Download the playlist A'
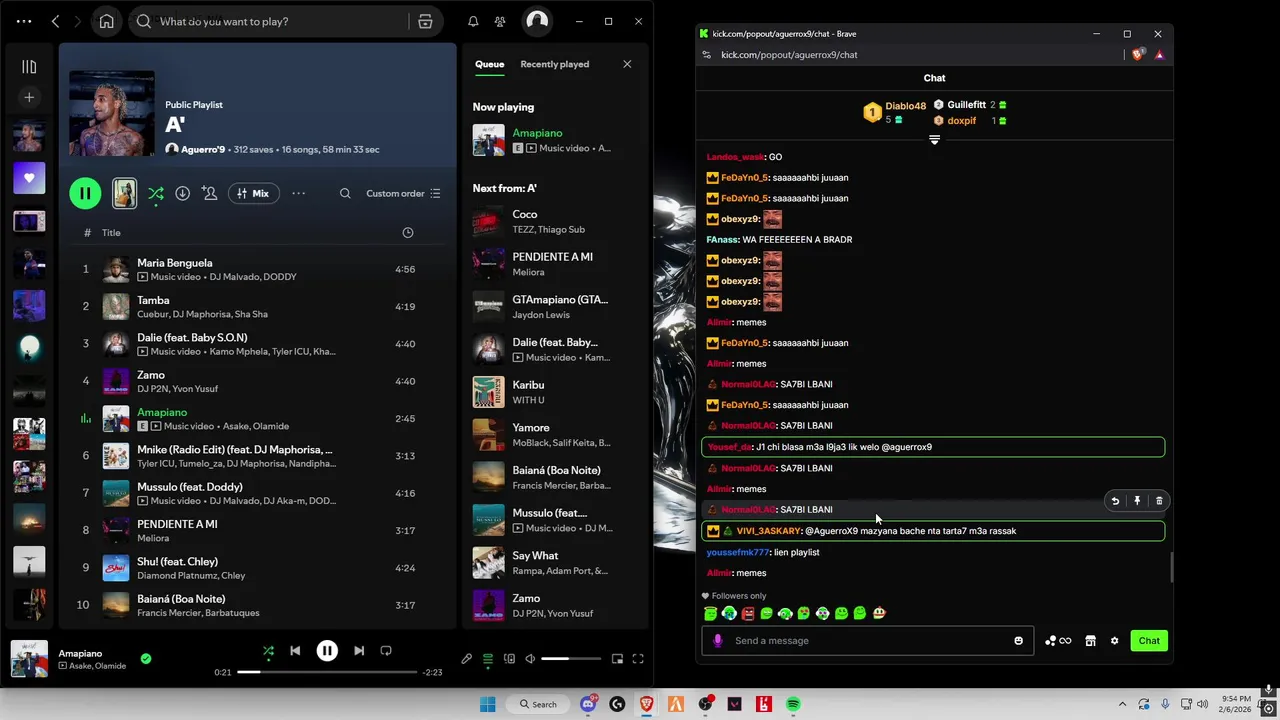 pos(182,193)
